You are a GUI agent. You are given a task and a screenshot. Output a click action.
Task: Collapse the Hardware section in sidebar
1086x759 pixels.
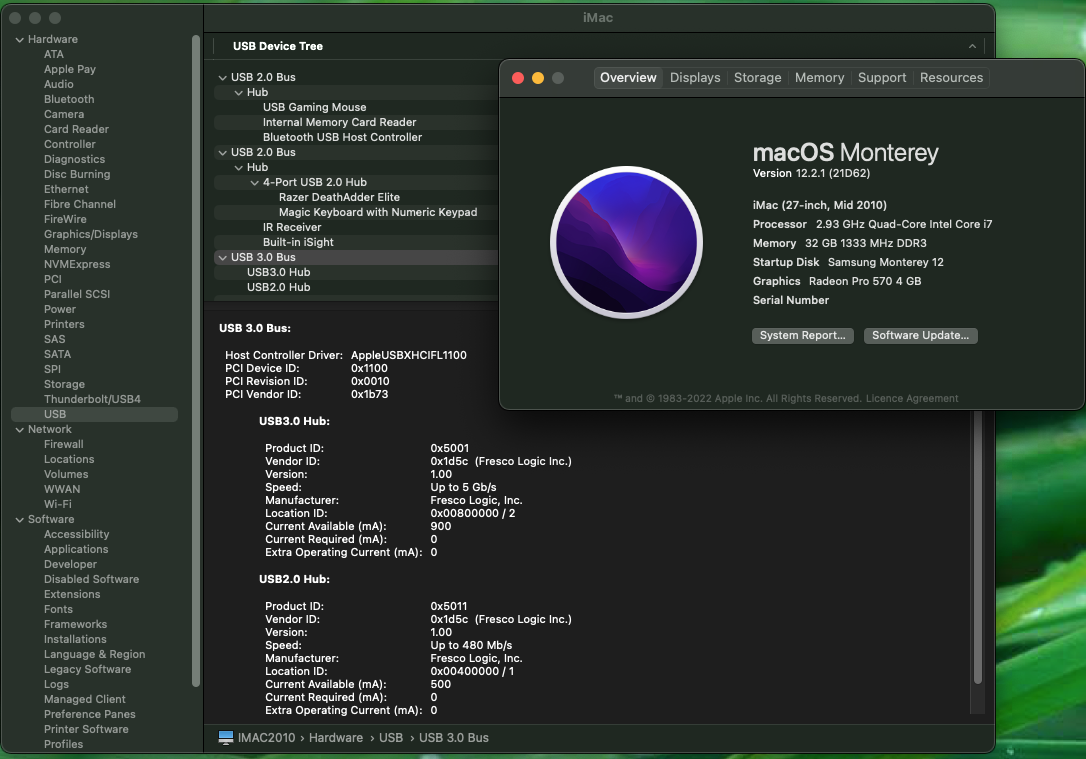(20, 40)
